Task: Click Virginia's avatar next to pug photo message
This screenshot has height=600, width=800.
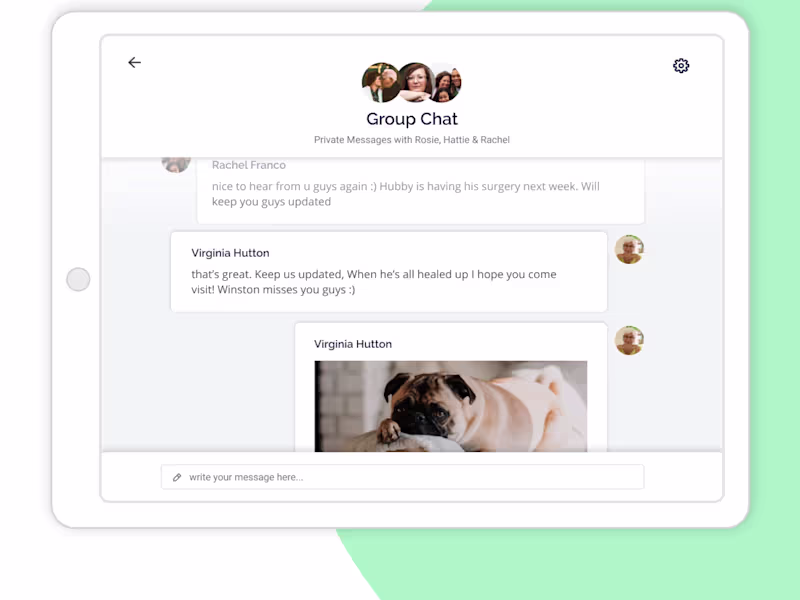Action: pos(629,340)
